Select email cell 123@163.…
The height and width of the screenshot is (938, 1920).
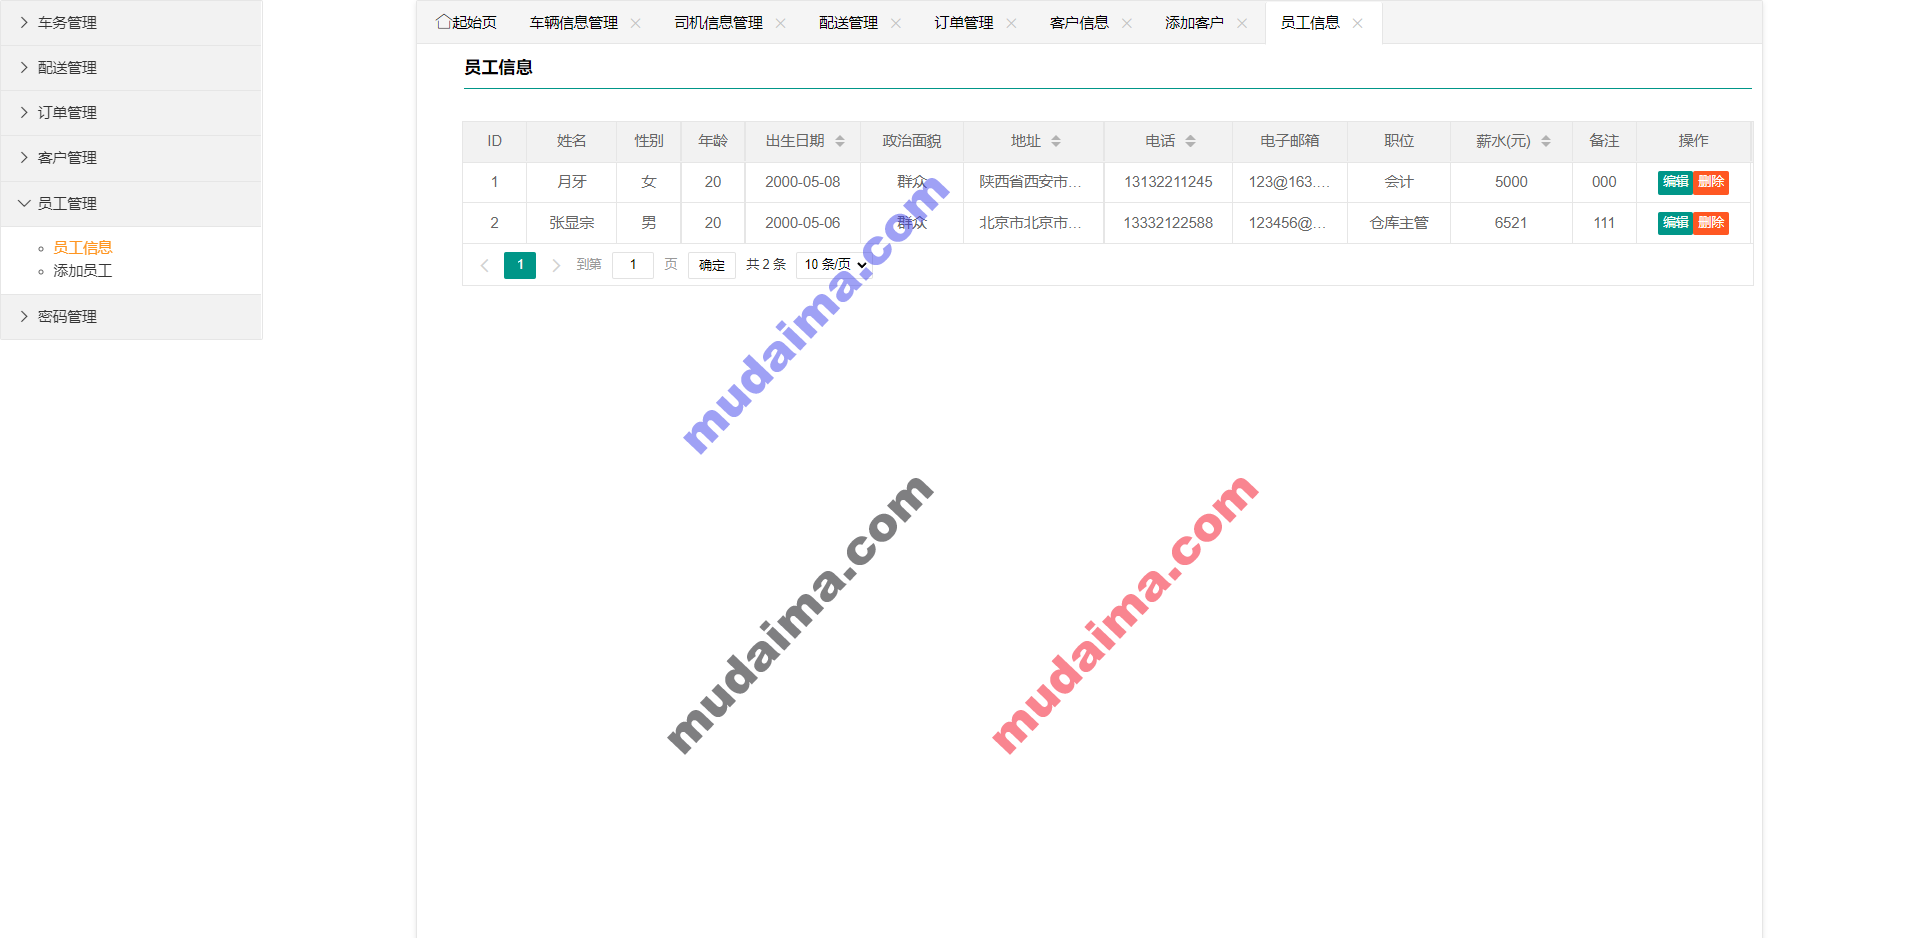click(1290, 182)
